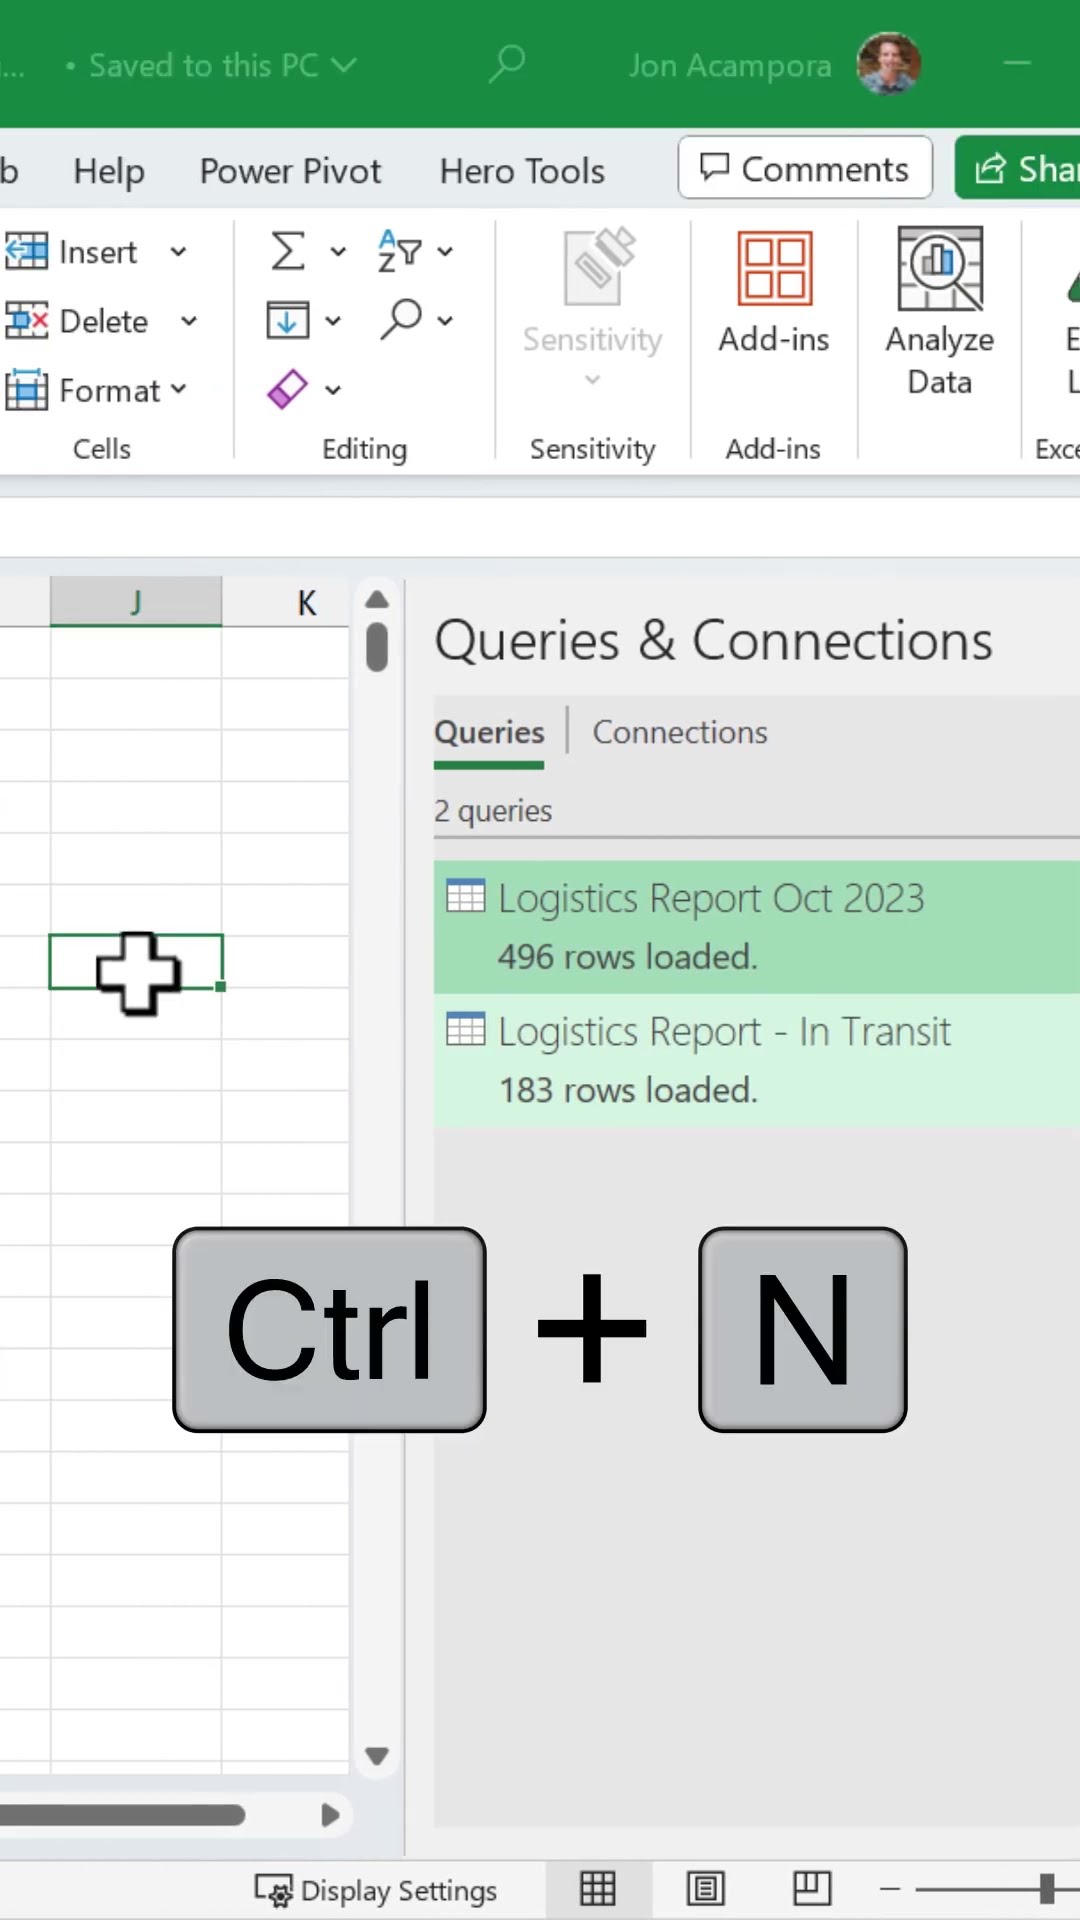Viewport: 1080px width, 1920px height.
Task: Open Display Settings in status bar
Action: (x=376, y=1890)
